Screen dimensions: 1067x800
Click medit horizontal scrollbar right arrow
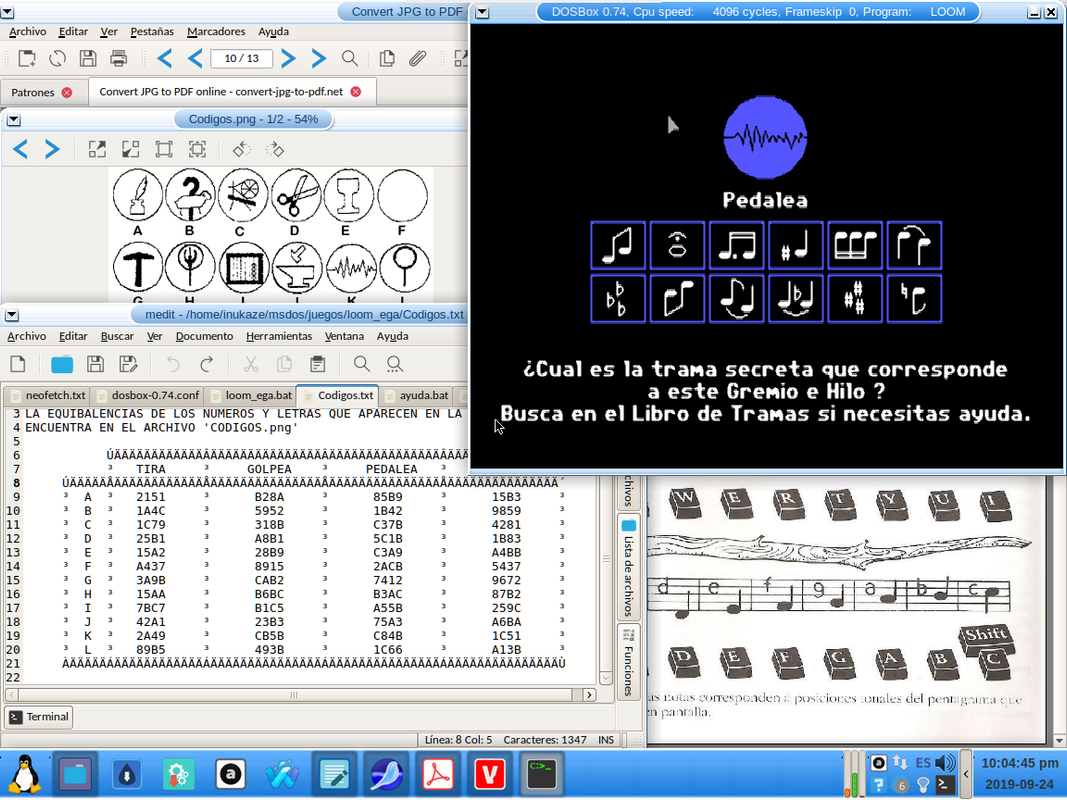click(x=589, y=695)
